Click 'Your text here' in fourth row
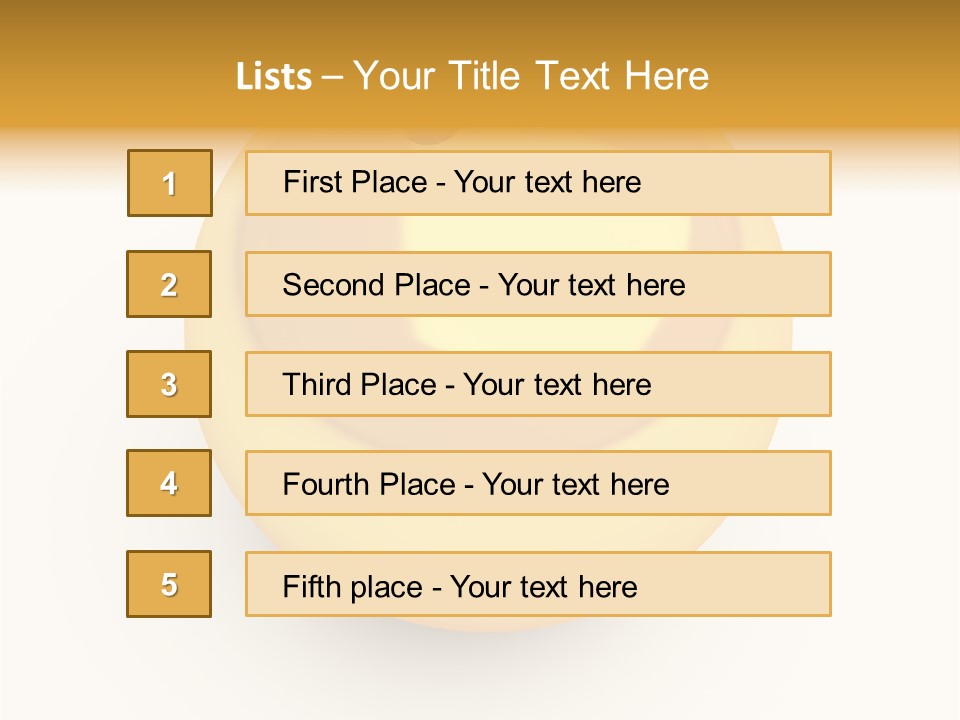 tap(575, 485)
